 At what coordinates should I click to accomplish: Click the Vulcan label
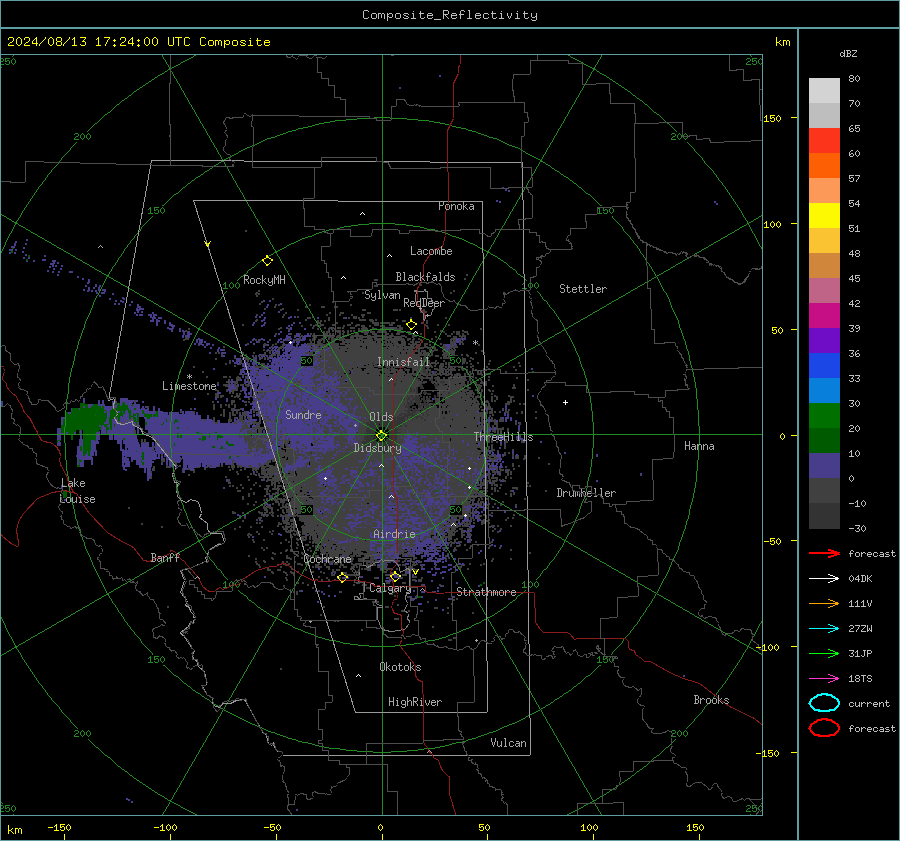(x=508, y=743)
